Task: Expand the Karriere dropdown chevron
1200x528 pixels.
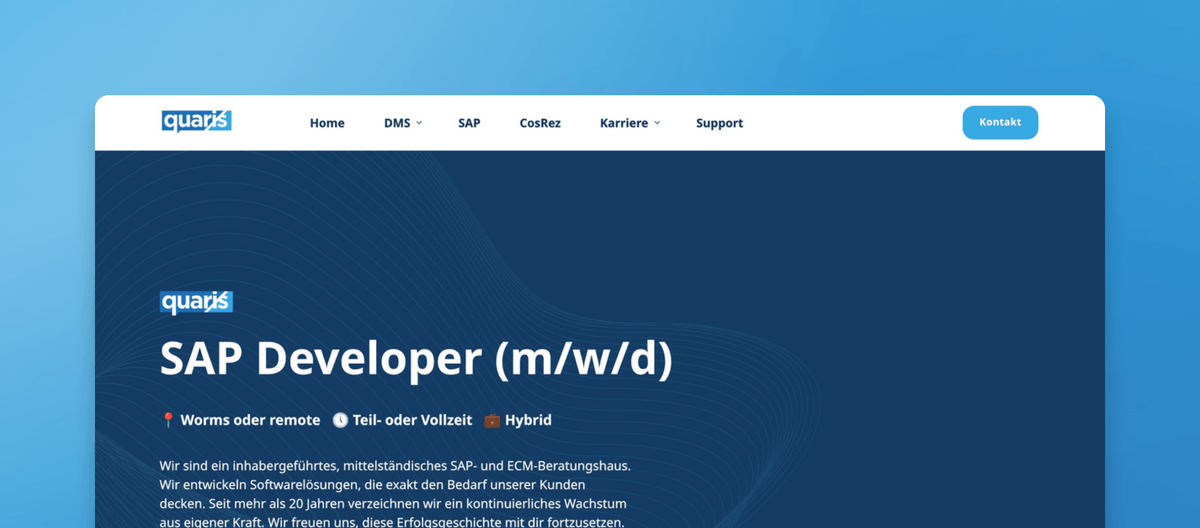Action: (657, 123)
